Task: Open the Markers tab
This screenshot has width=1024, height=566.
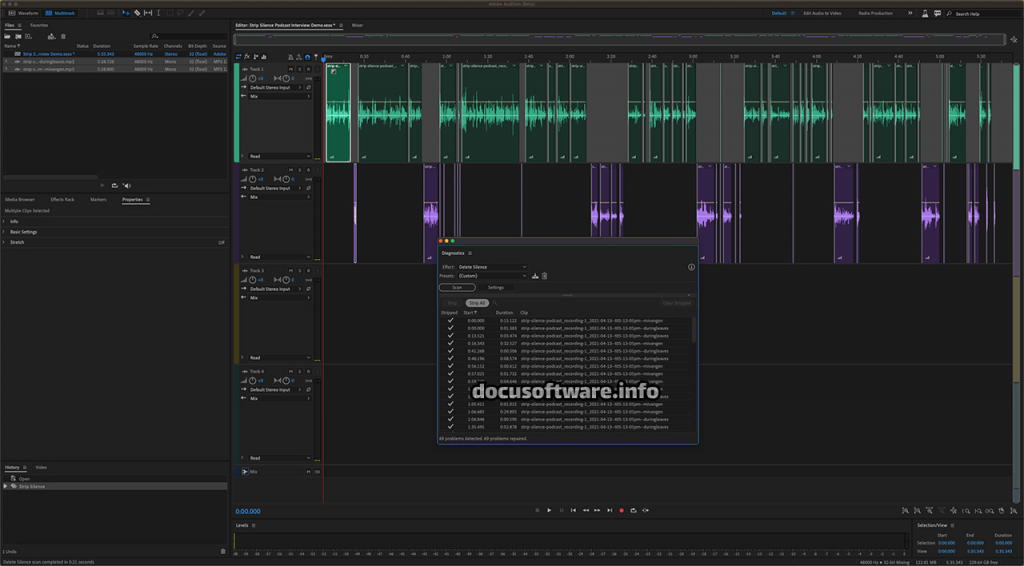Action: (x=98, y=200)
